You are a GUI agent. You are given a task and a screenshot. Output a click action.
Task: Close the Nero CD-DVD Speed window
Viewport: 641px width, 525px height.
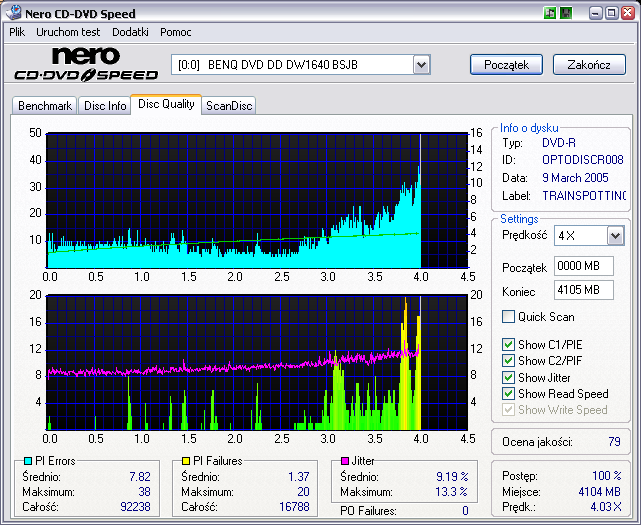point(628,13)
